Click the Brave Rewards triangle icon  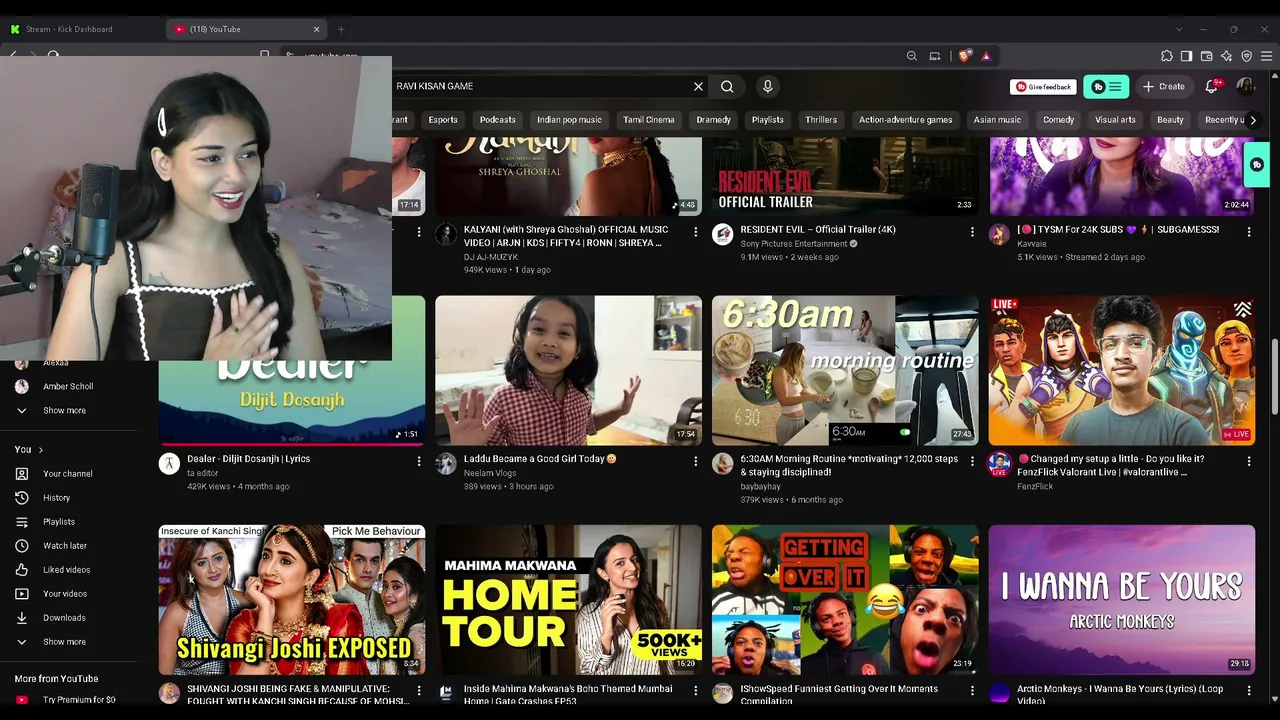986,56
